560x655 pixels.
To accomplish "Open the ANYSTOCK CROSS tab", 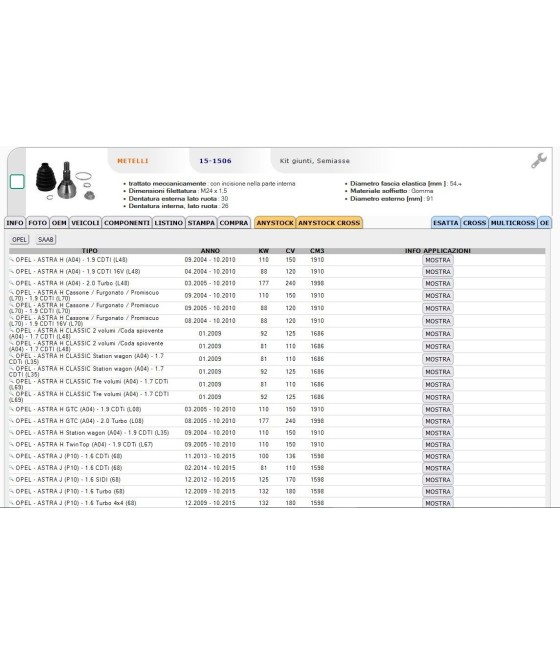I will pyautogui.click(x=329, y=223).
